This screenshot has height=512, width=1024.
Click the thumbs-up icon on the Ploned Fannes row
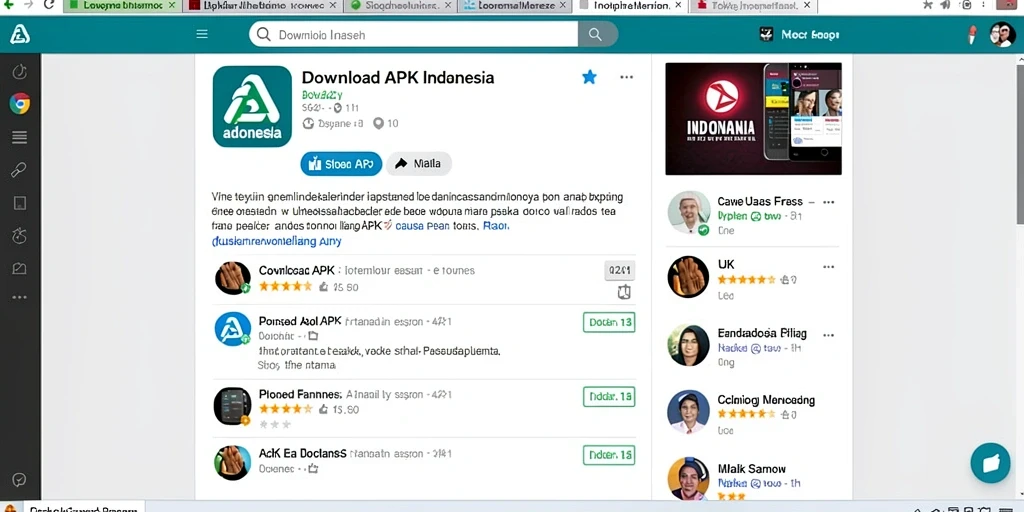point(323,409)
